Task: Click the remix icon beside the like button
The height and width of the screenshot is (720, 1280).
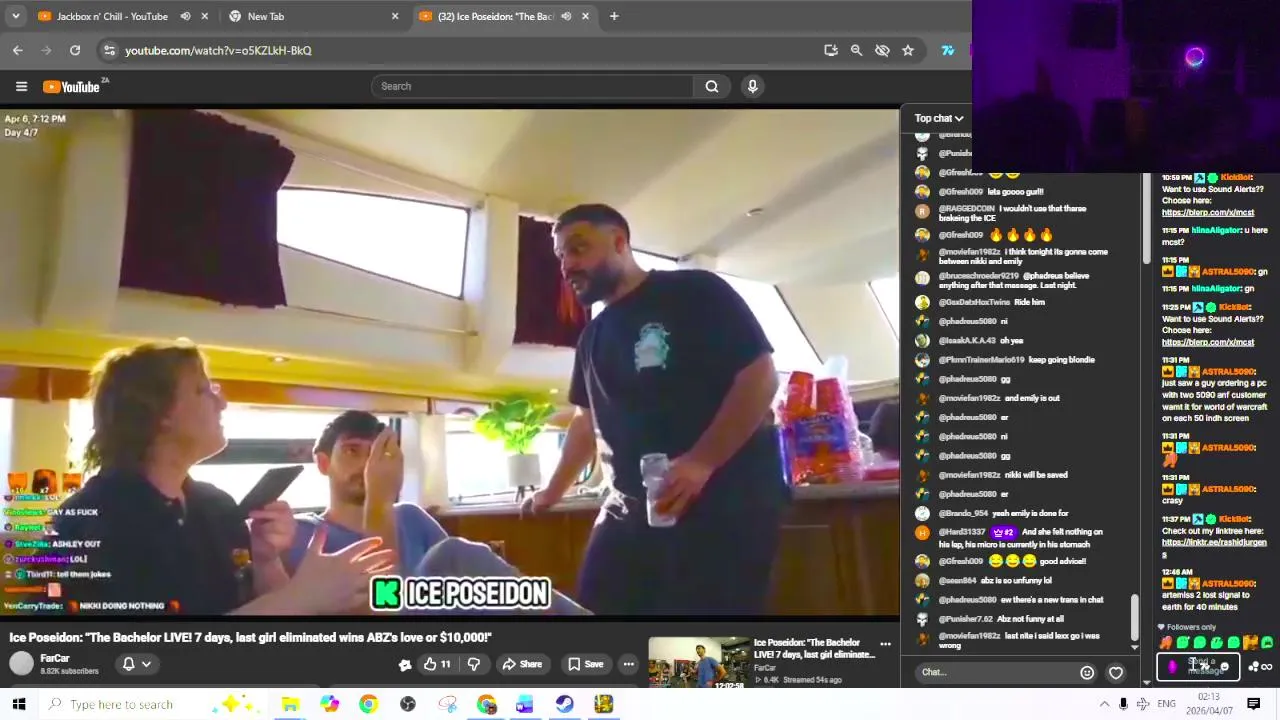Action: pos(405,664)
